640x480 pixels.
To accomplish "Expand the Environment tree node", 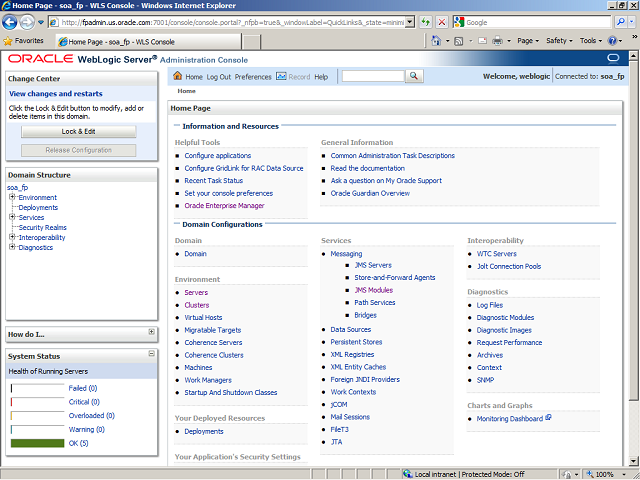I will [12, 197].
